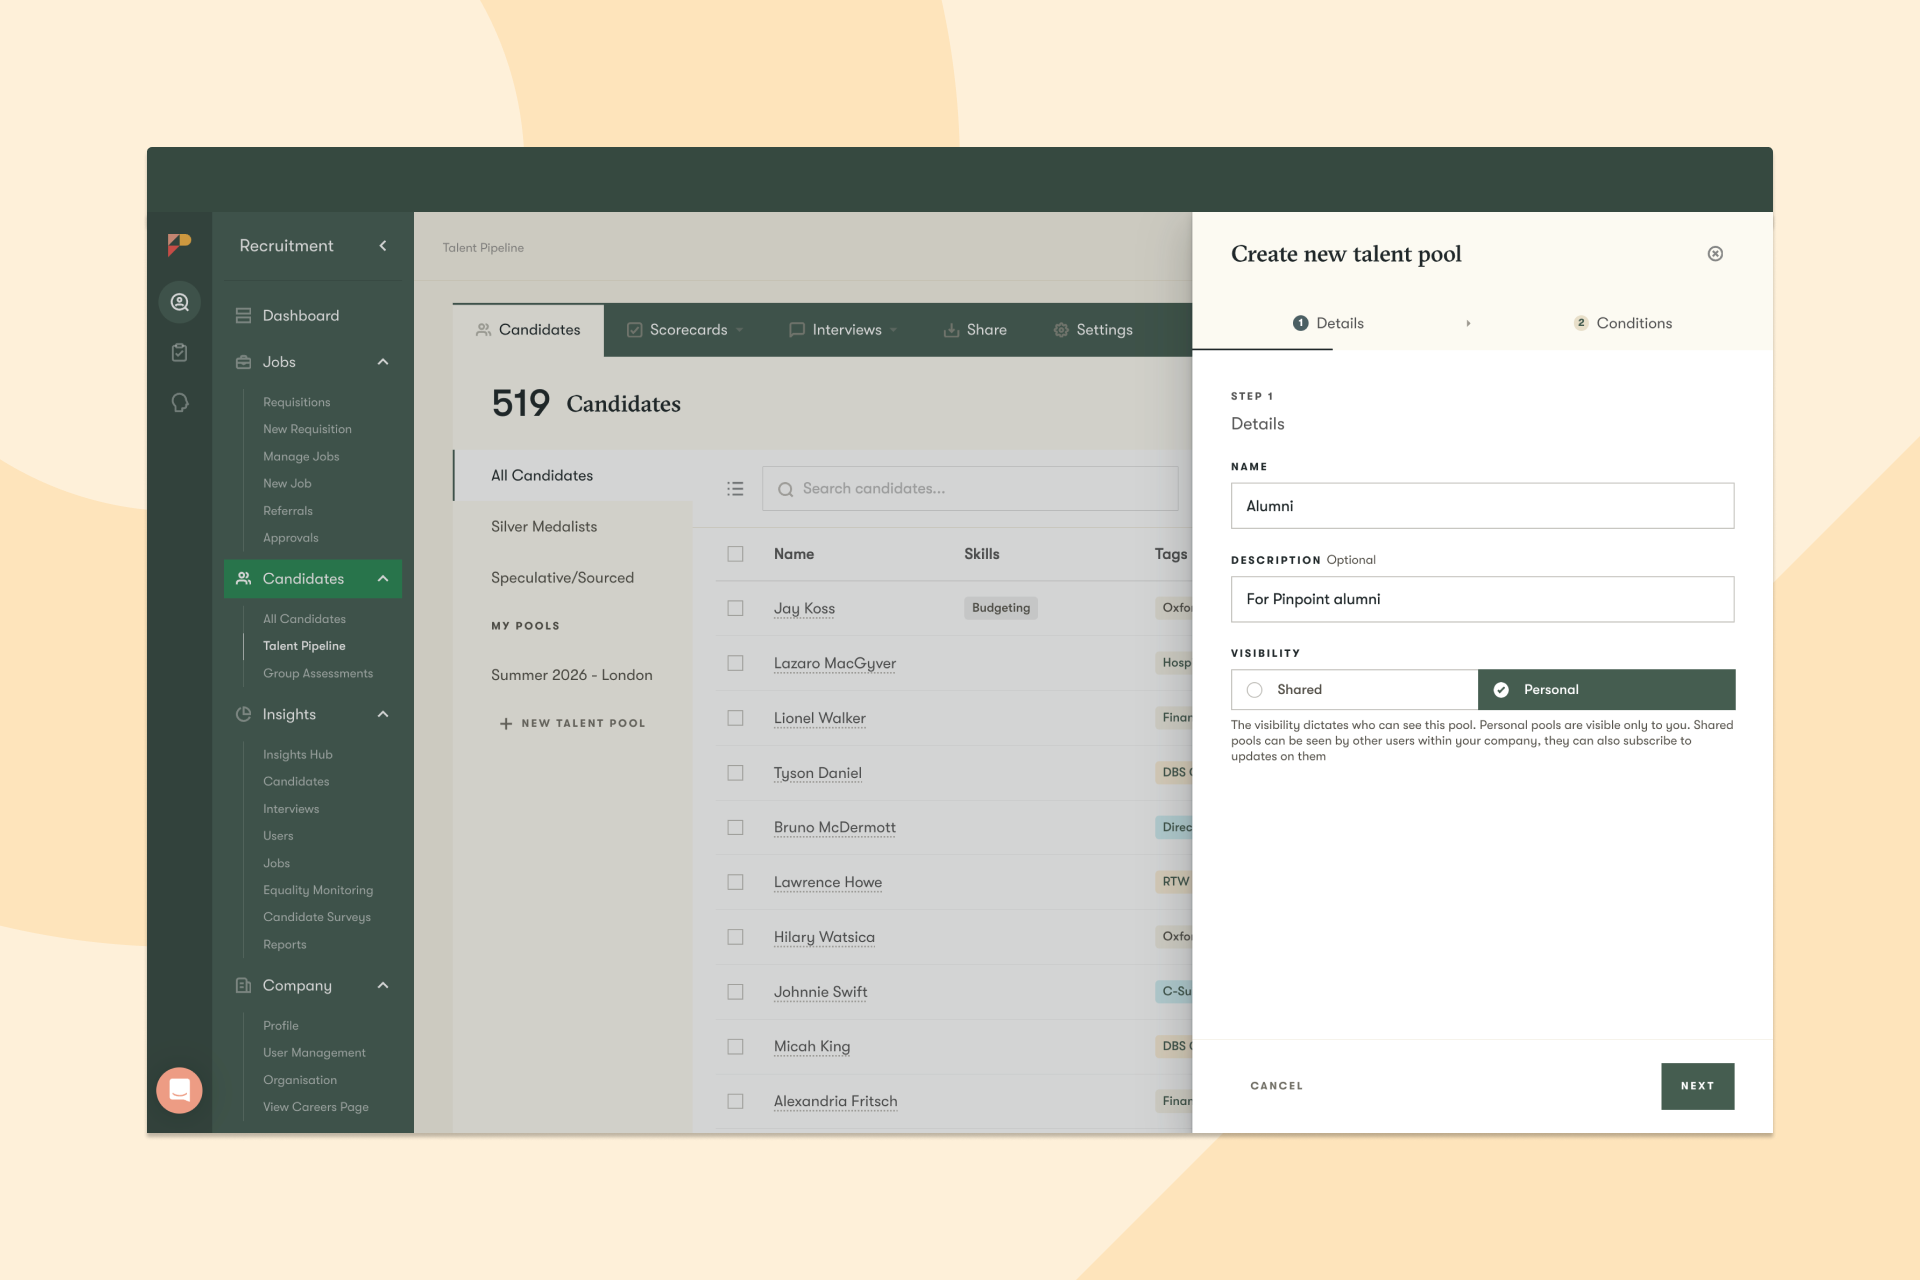
Task: Click the Pinpoint logo icon
Action: click(179, 244)
